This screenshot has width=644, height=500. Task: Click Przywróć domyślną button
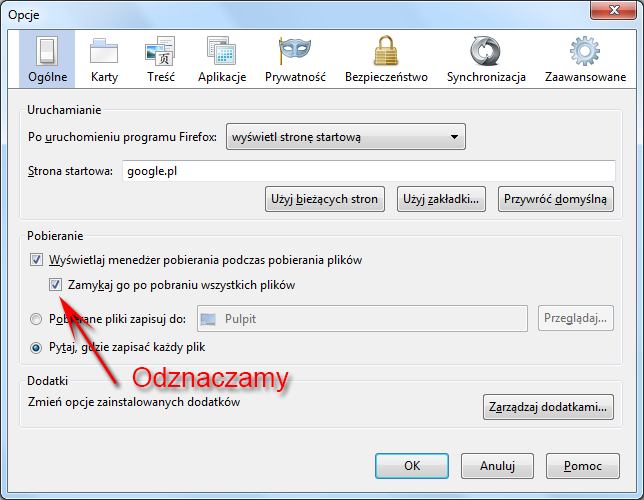tap(555, 199)
